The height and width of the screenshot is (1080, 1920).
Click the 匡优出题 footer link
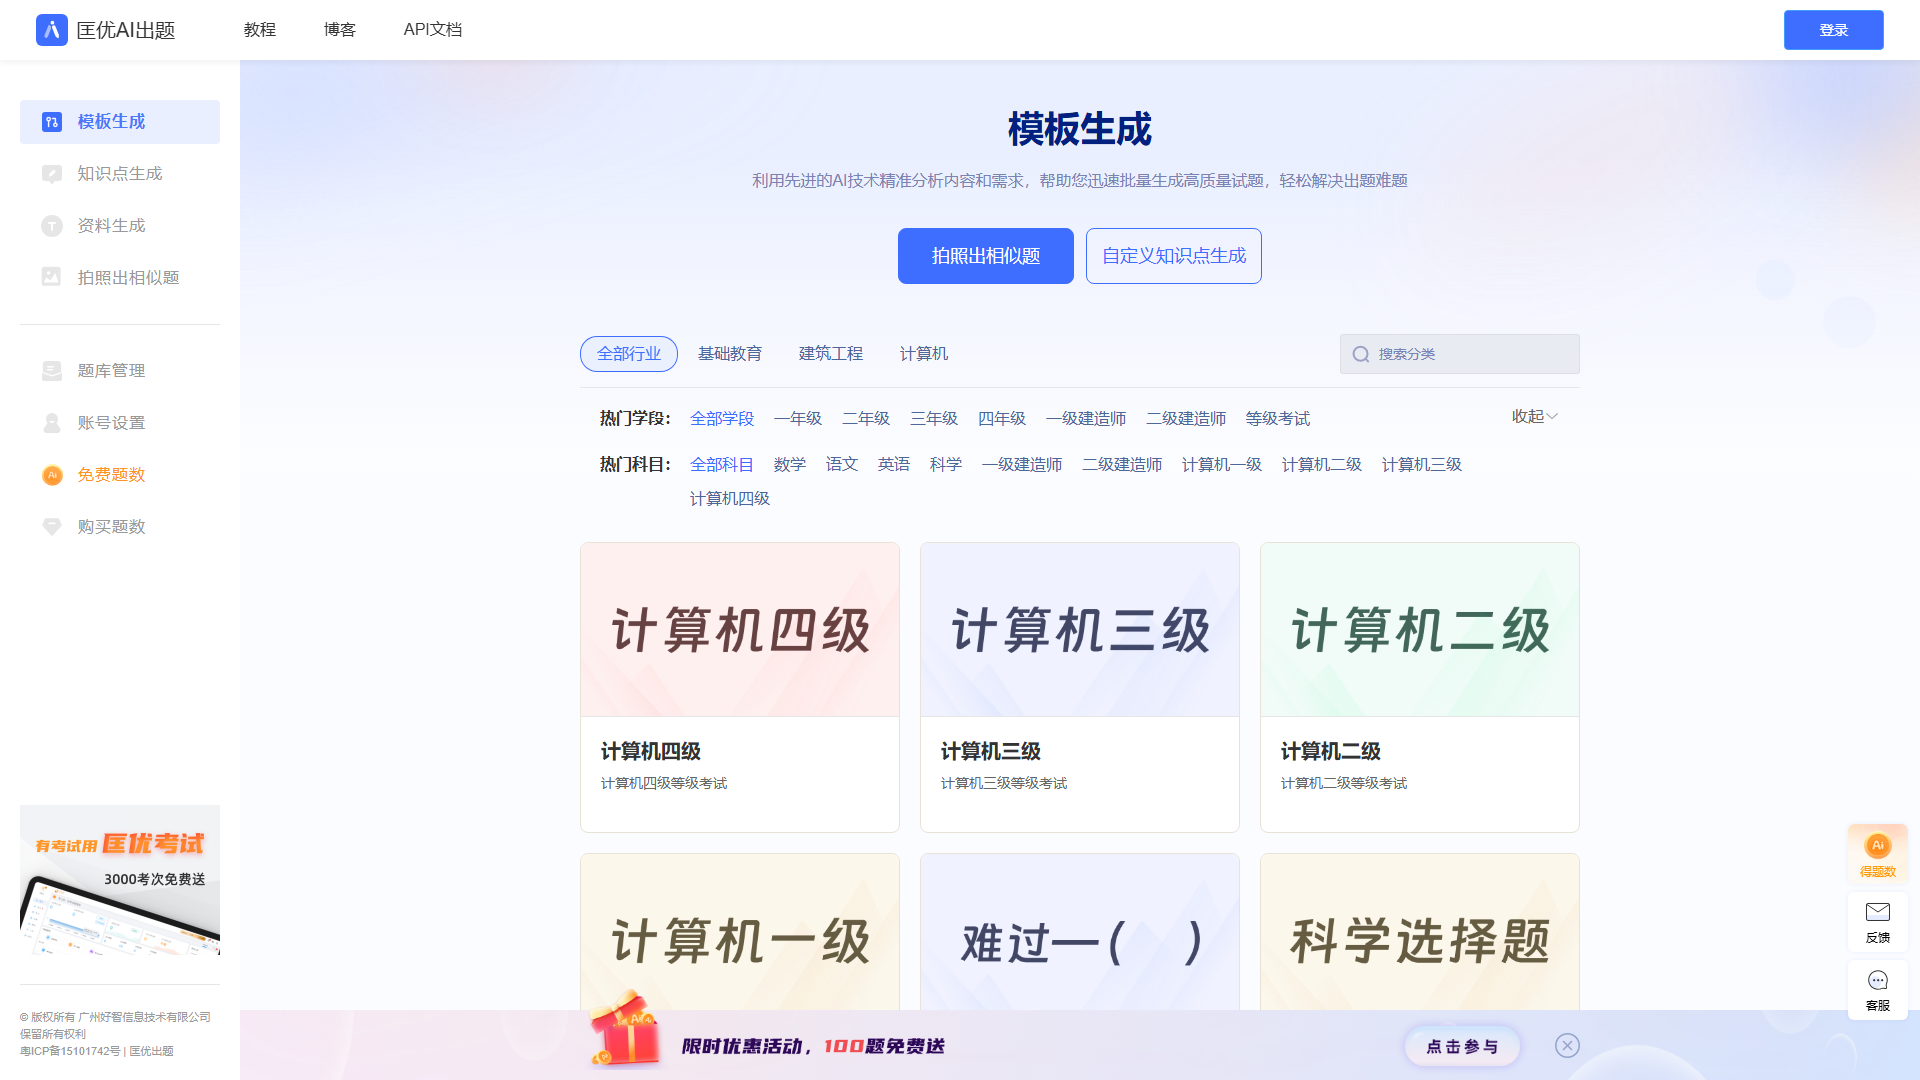pyautogui.click(x=151, y=1051)
